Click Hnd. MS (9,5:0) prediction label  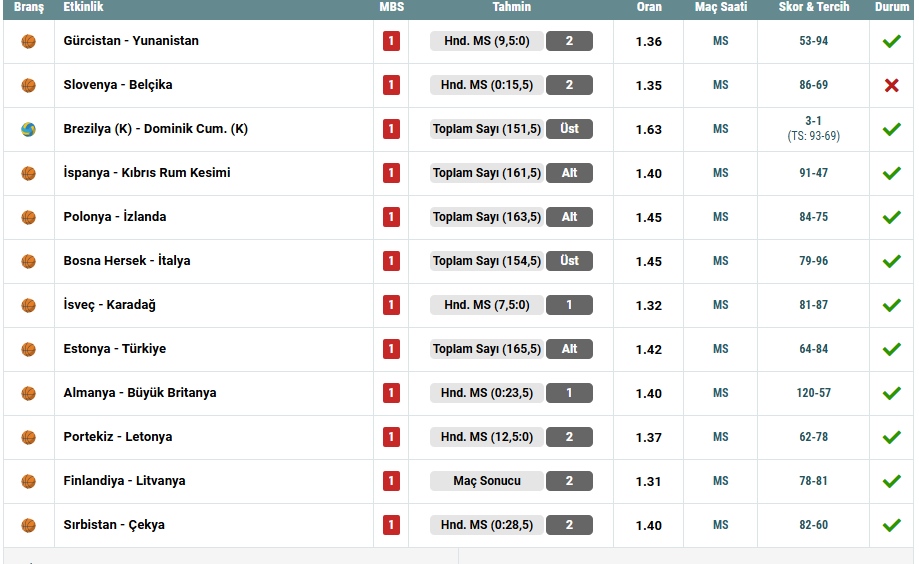486,41
